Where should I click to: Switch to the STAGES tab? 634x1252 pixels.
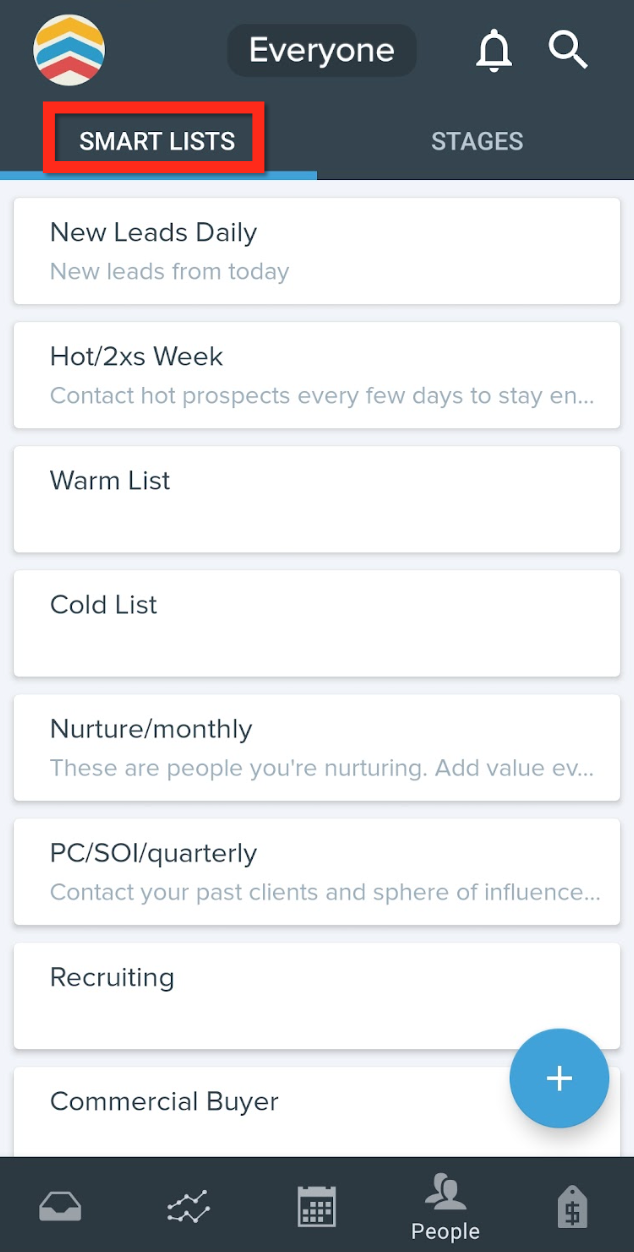click(477, 141)
